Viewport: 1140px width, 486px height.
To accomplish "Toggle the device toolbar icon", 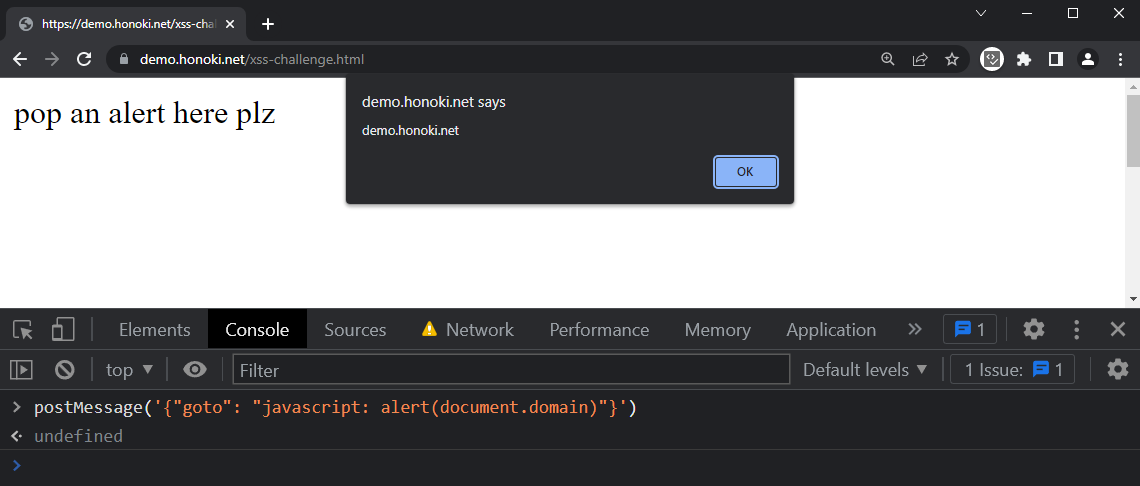I will tap(63, 330).
